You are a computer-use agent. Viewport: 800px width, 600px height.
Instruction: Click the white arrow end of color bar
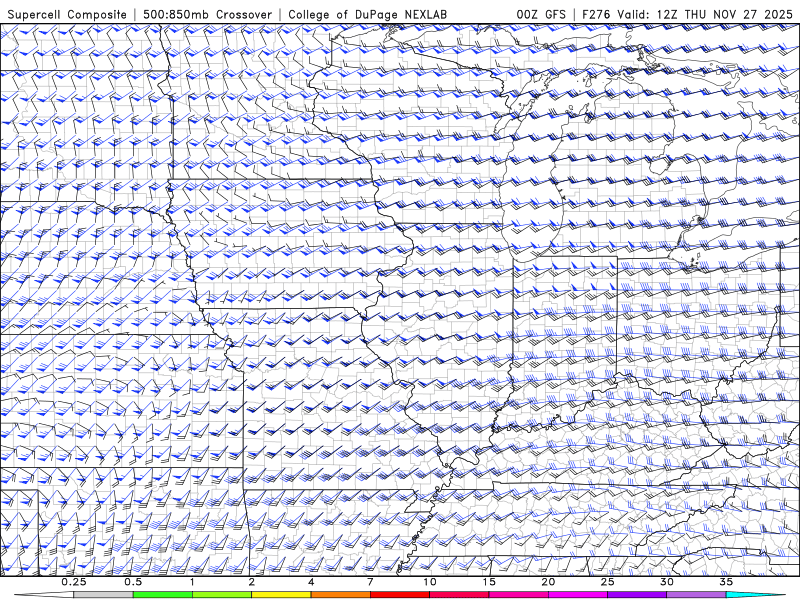44,595
